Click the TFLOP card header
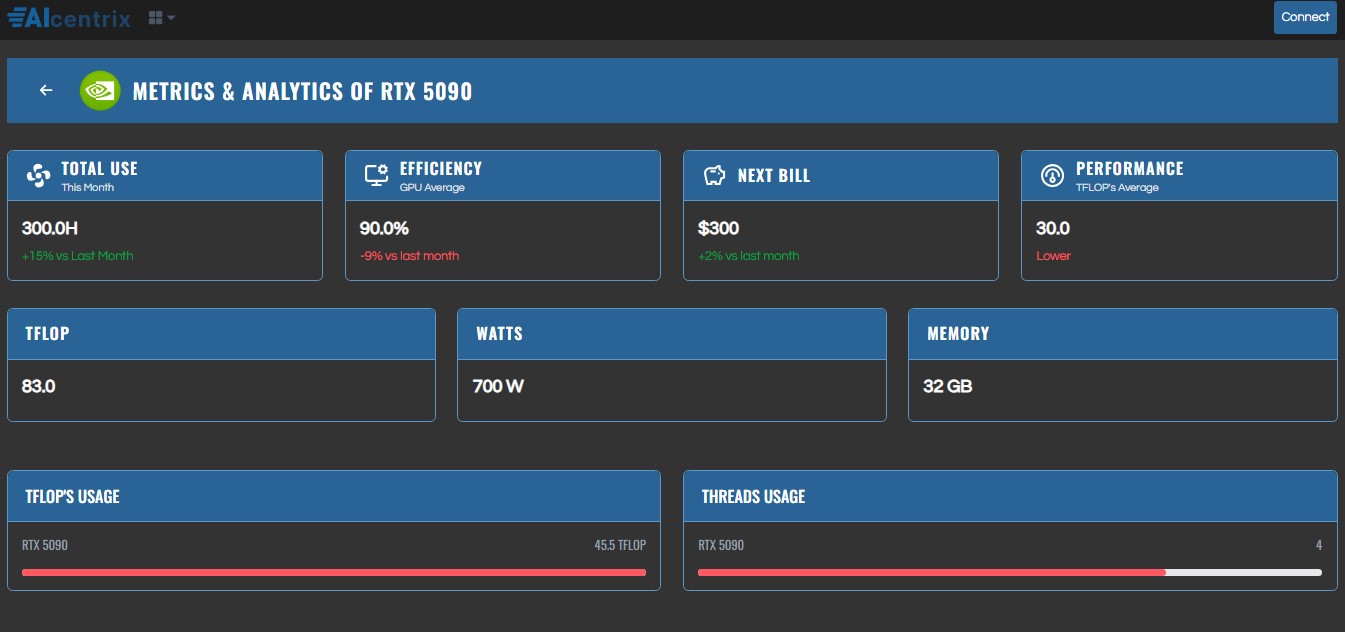The width and height of the screenshot is (1345, 632). point(221,334)
